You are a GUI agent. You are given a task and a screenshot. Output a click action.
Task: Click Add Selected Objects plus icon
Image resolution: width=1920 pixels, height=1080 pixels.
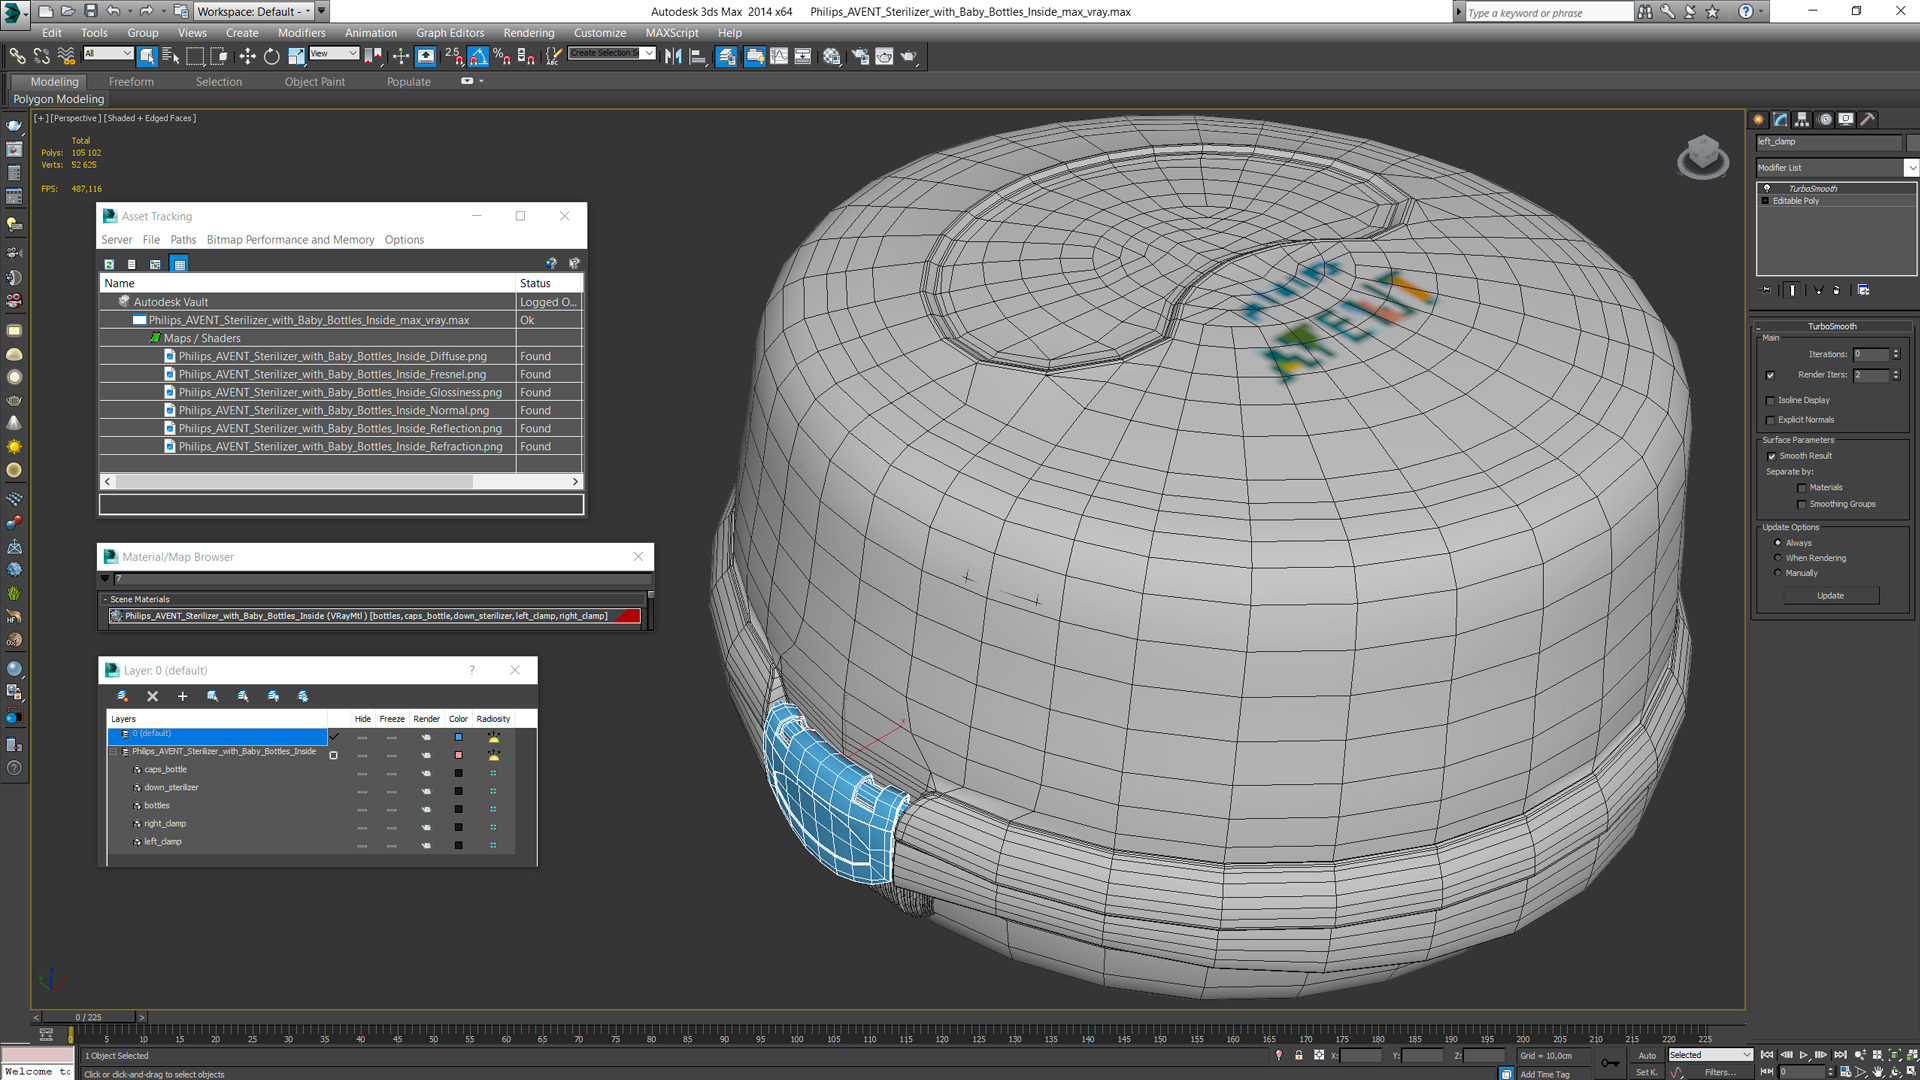[x=182, y=696]
